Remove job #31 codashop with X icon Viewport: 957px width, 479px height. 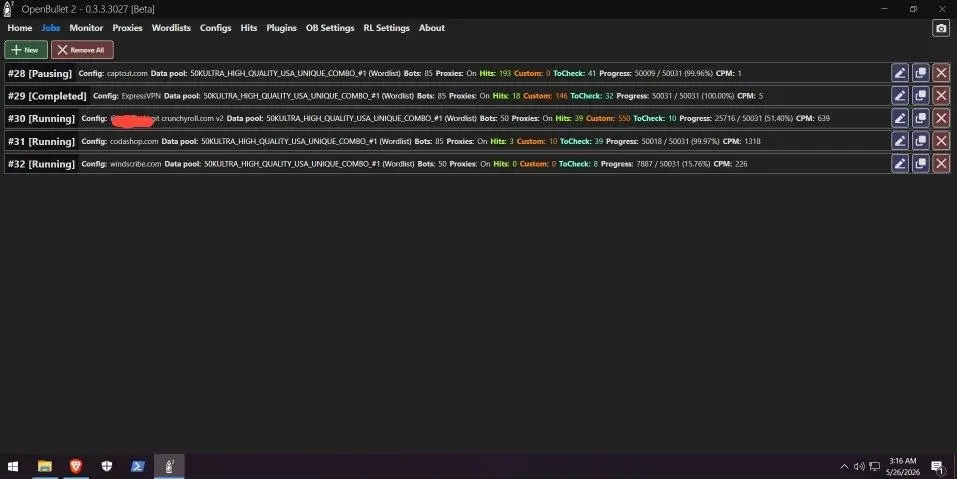[941, 141]
